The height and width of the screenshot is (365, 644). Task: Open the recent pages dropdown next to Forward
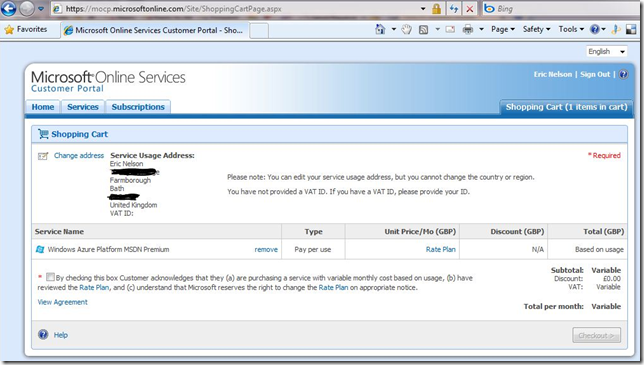coord(41,9)
